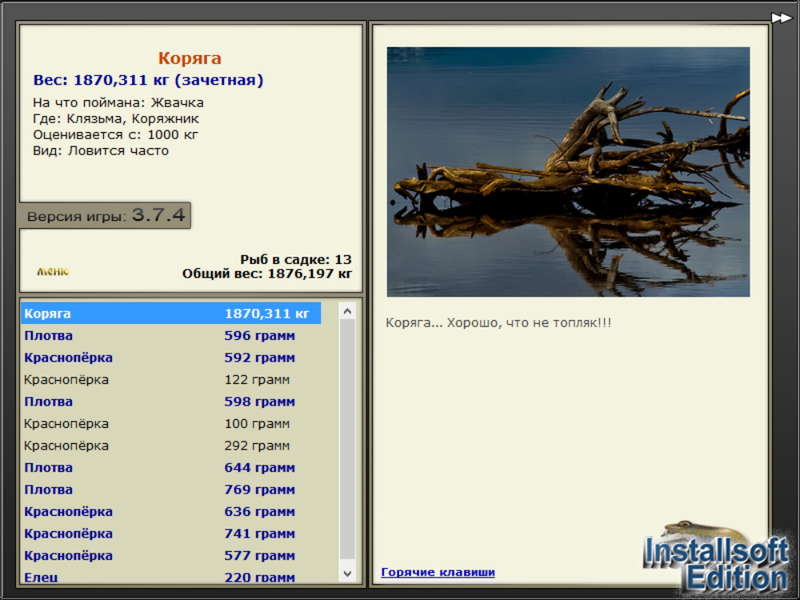The width and height of the screenshot is (800, 600).
Task: Click the driftwood snag photo
Action: tap(568, 171)
